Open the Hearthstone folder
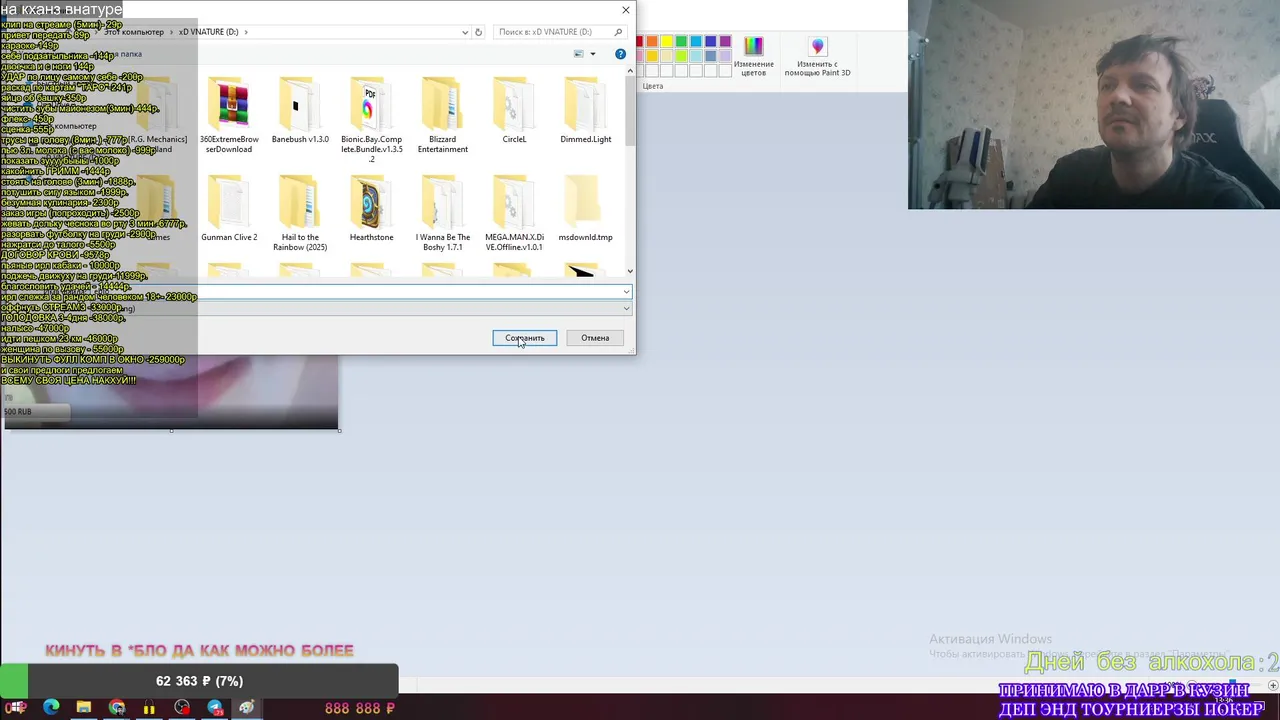1280x720 pixels. point(371,209)
